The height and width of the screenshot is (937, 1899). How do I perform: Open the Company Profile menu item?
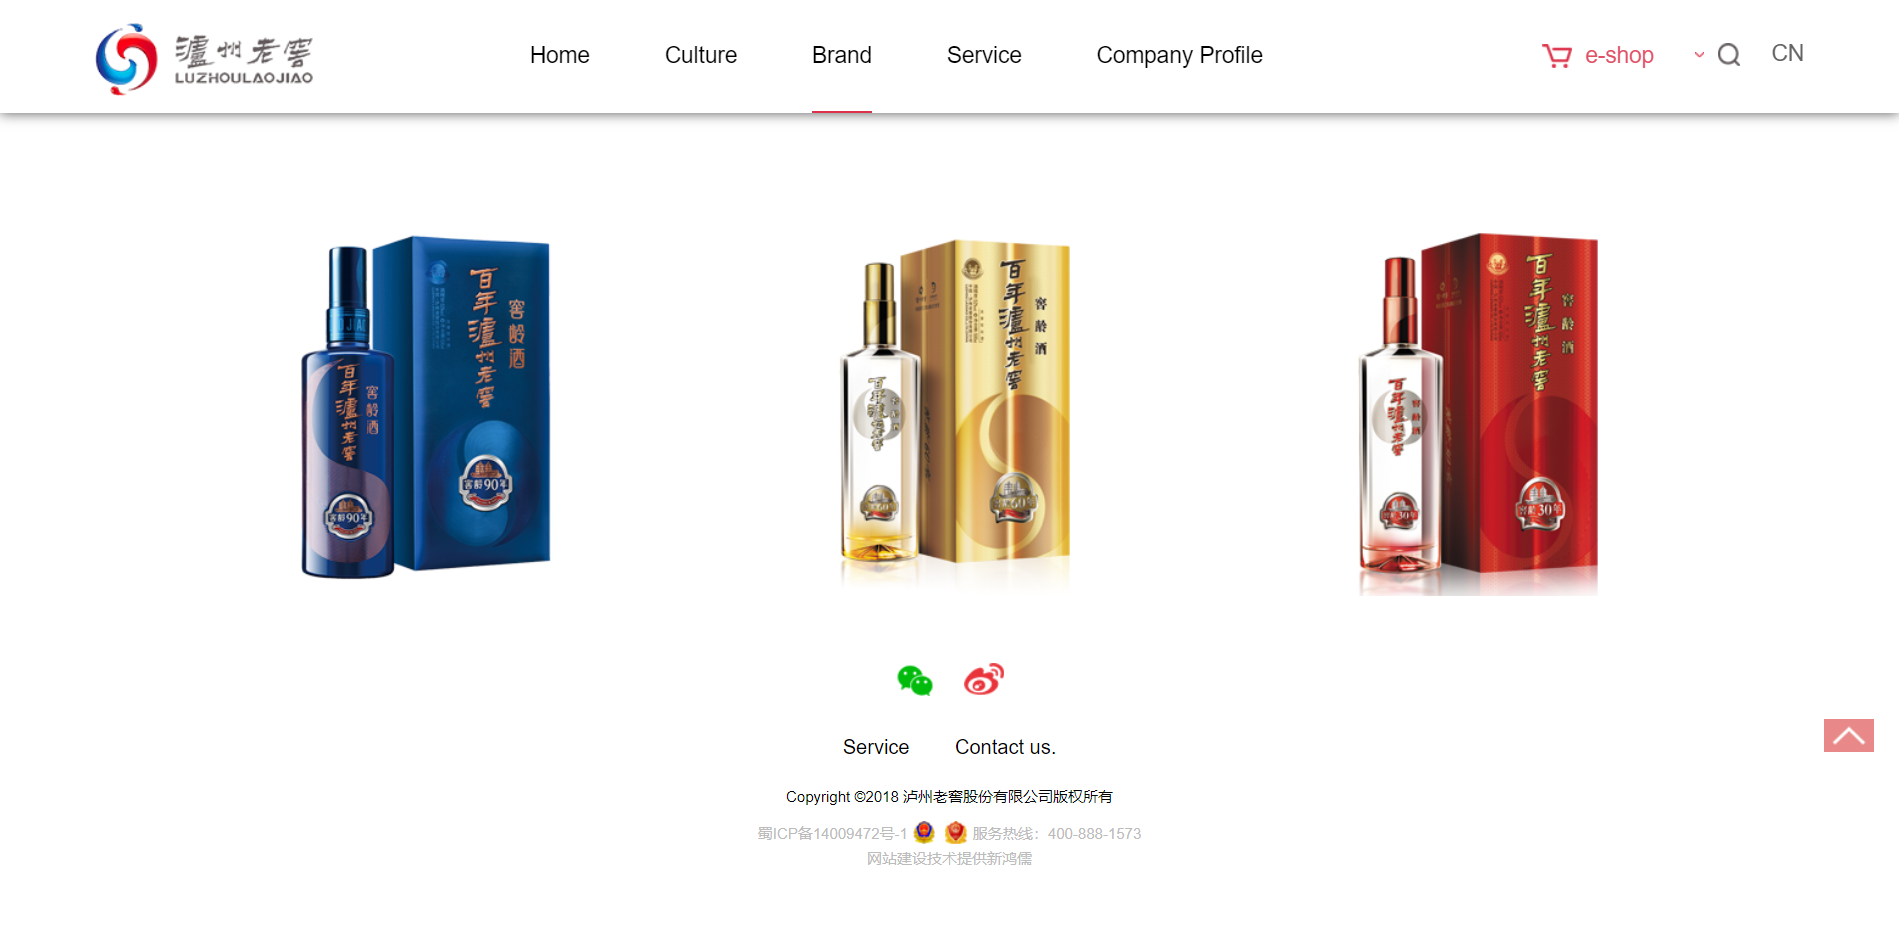1179,55
